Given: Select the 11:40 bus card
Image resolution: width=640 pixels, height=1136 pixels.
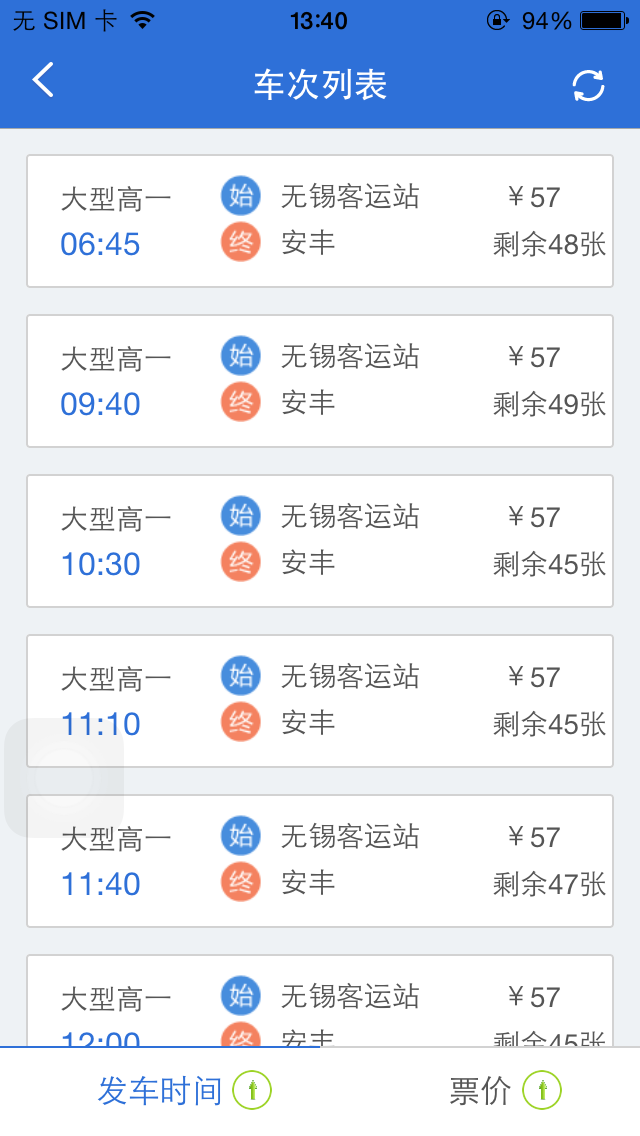Looking at the screenshot, I should [320, 860].
